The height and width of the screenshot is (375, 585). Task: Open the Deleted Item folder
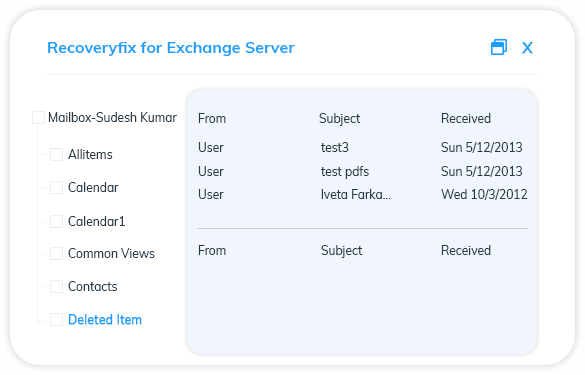105,320
